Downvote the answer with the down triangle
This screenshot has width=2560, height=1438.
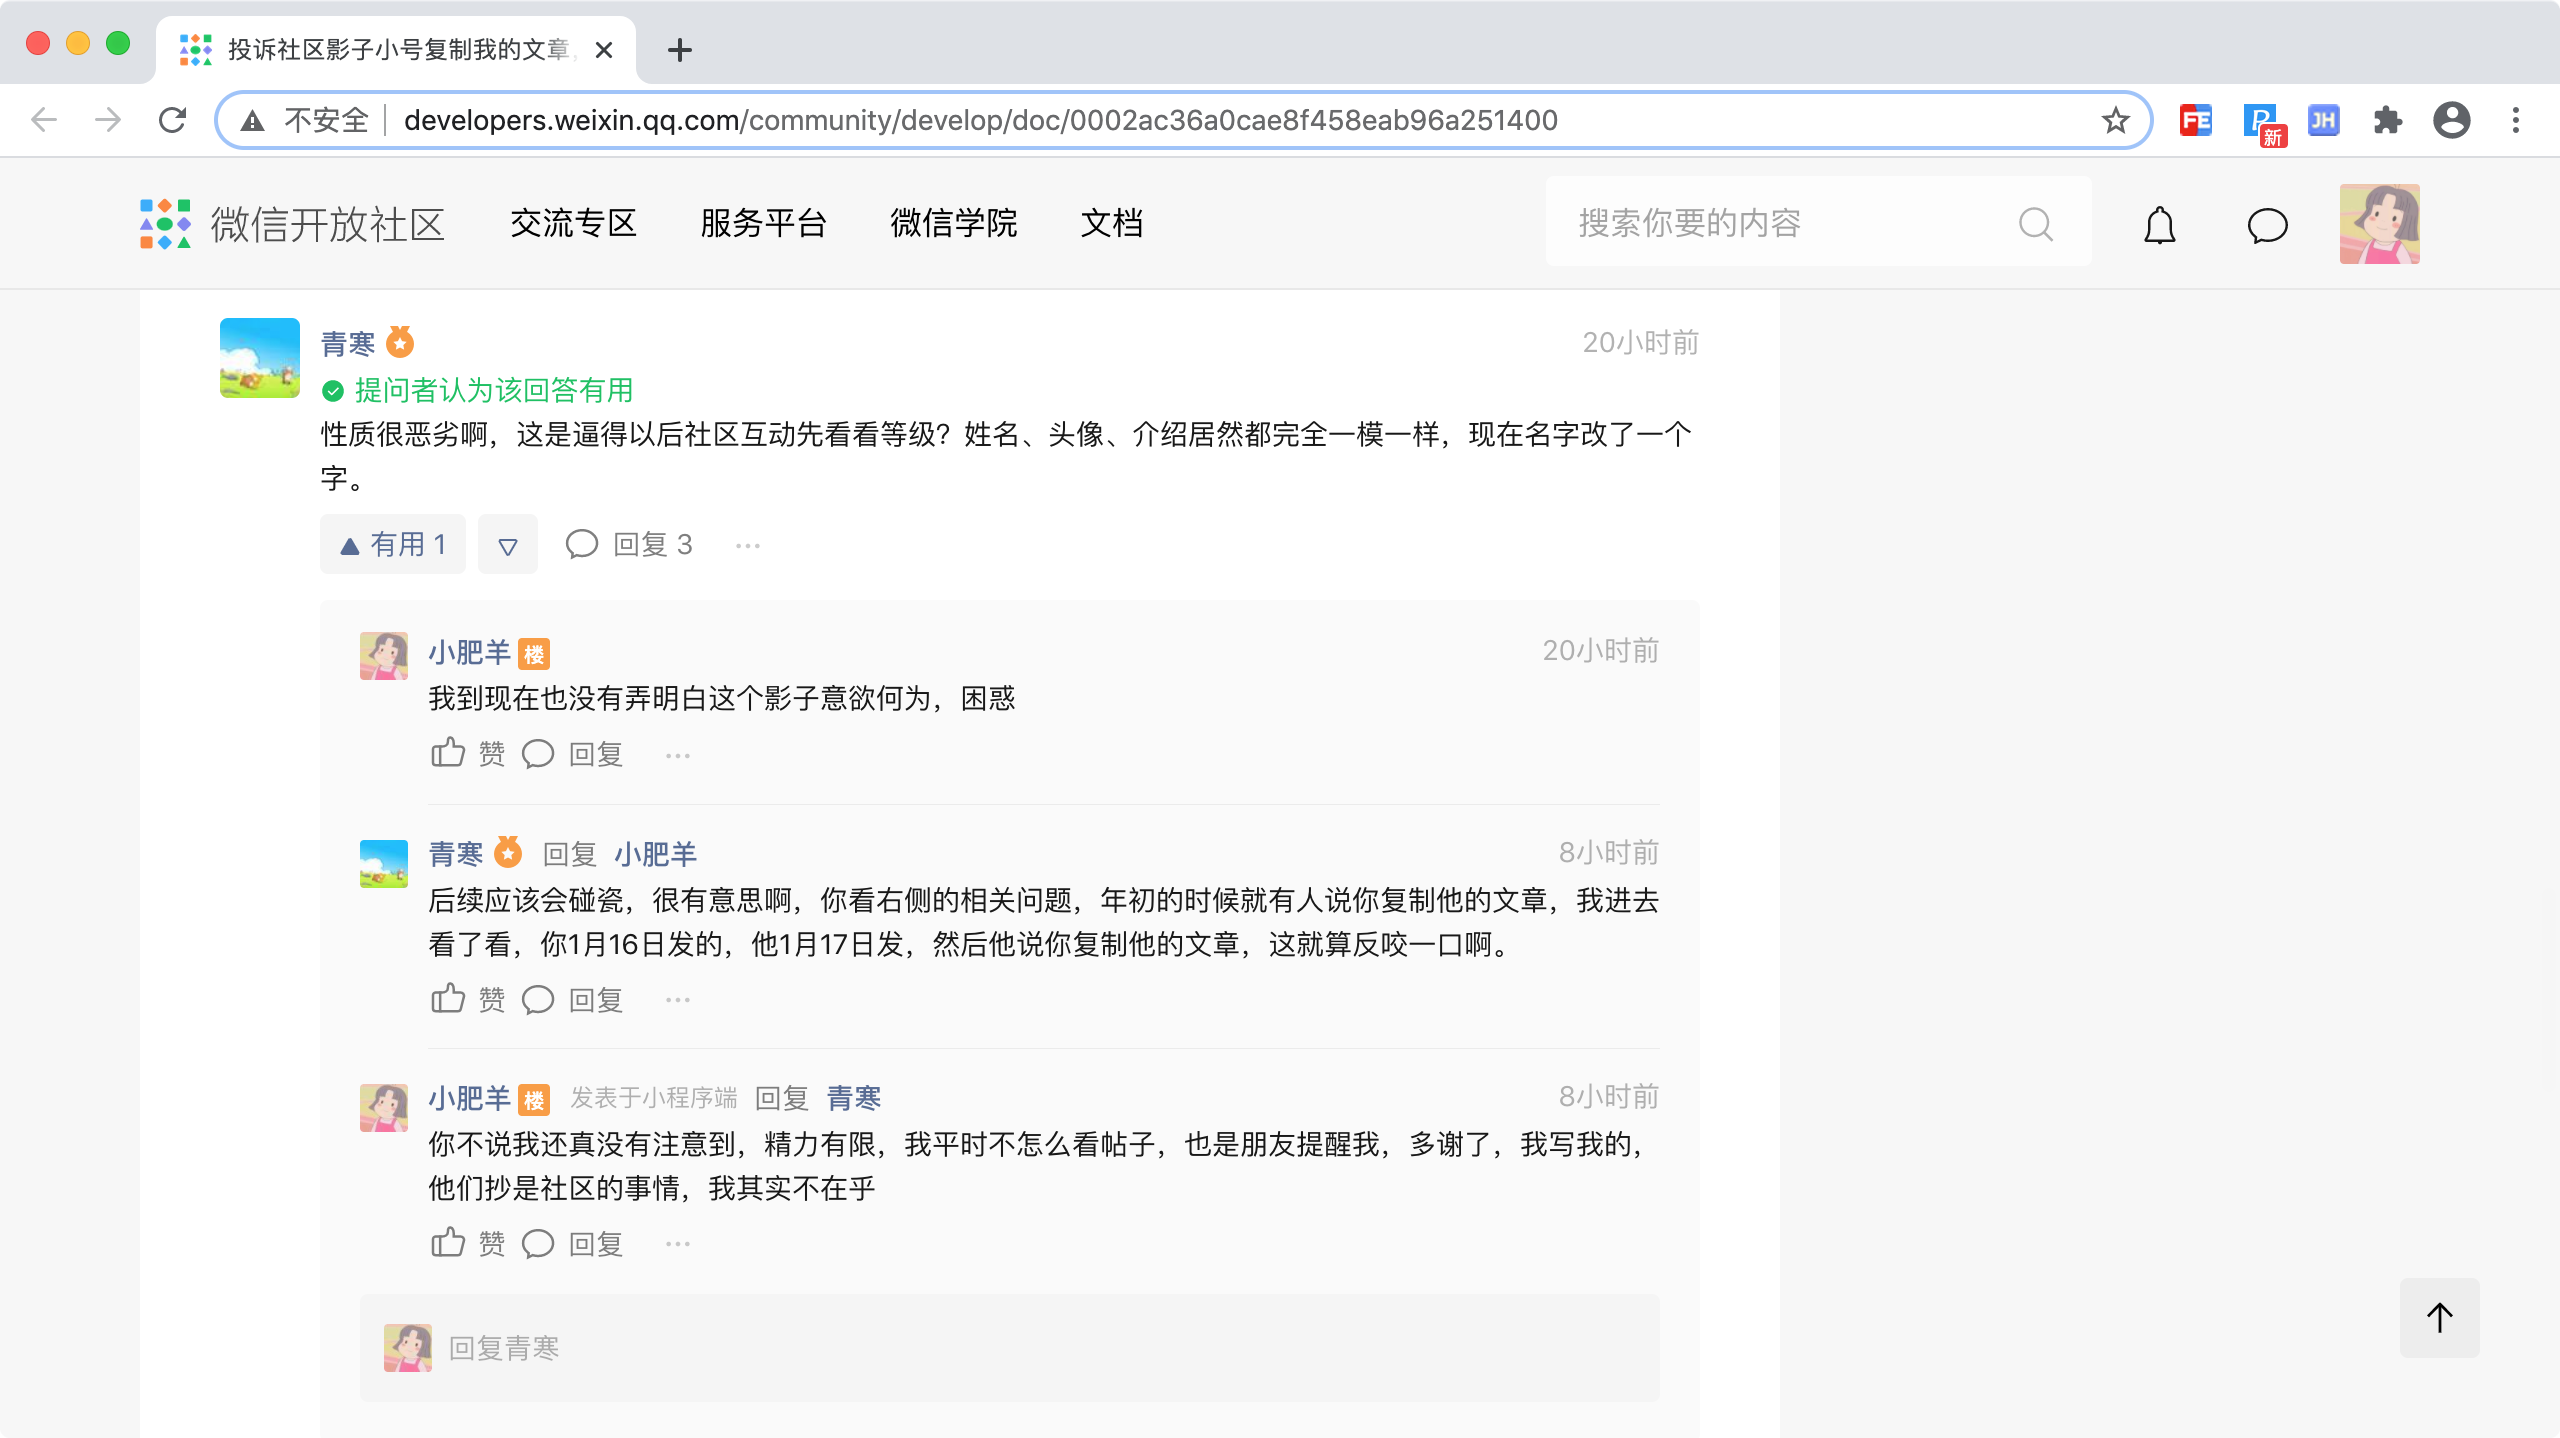click(508, 546)
